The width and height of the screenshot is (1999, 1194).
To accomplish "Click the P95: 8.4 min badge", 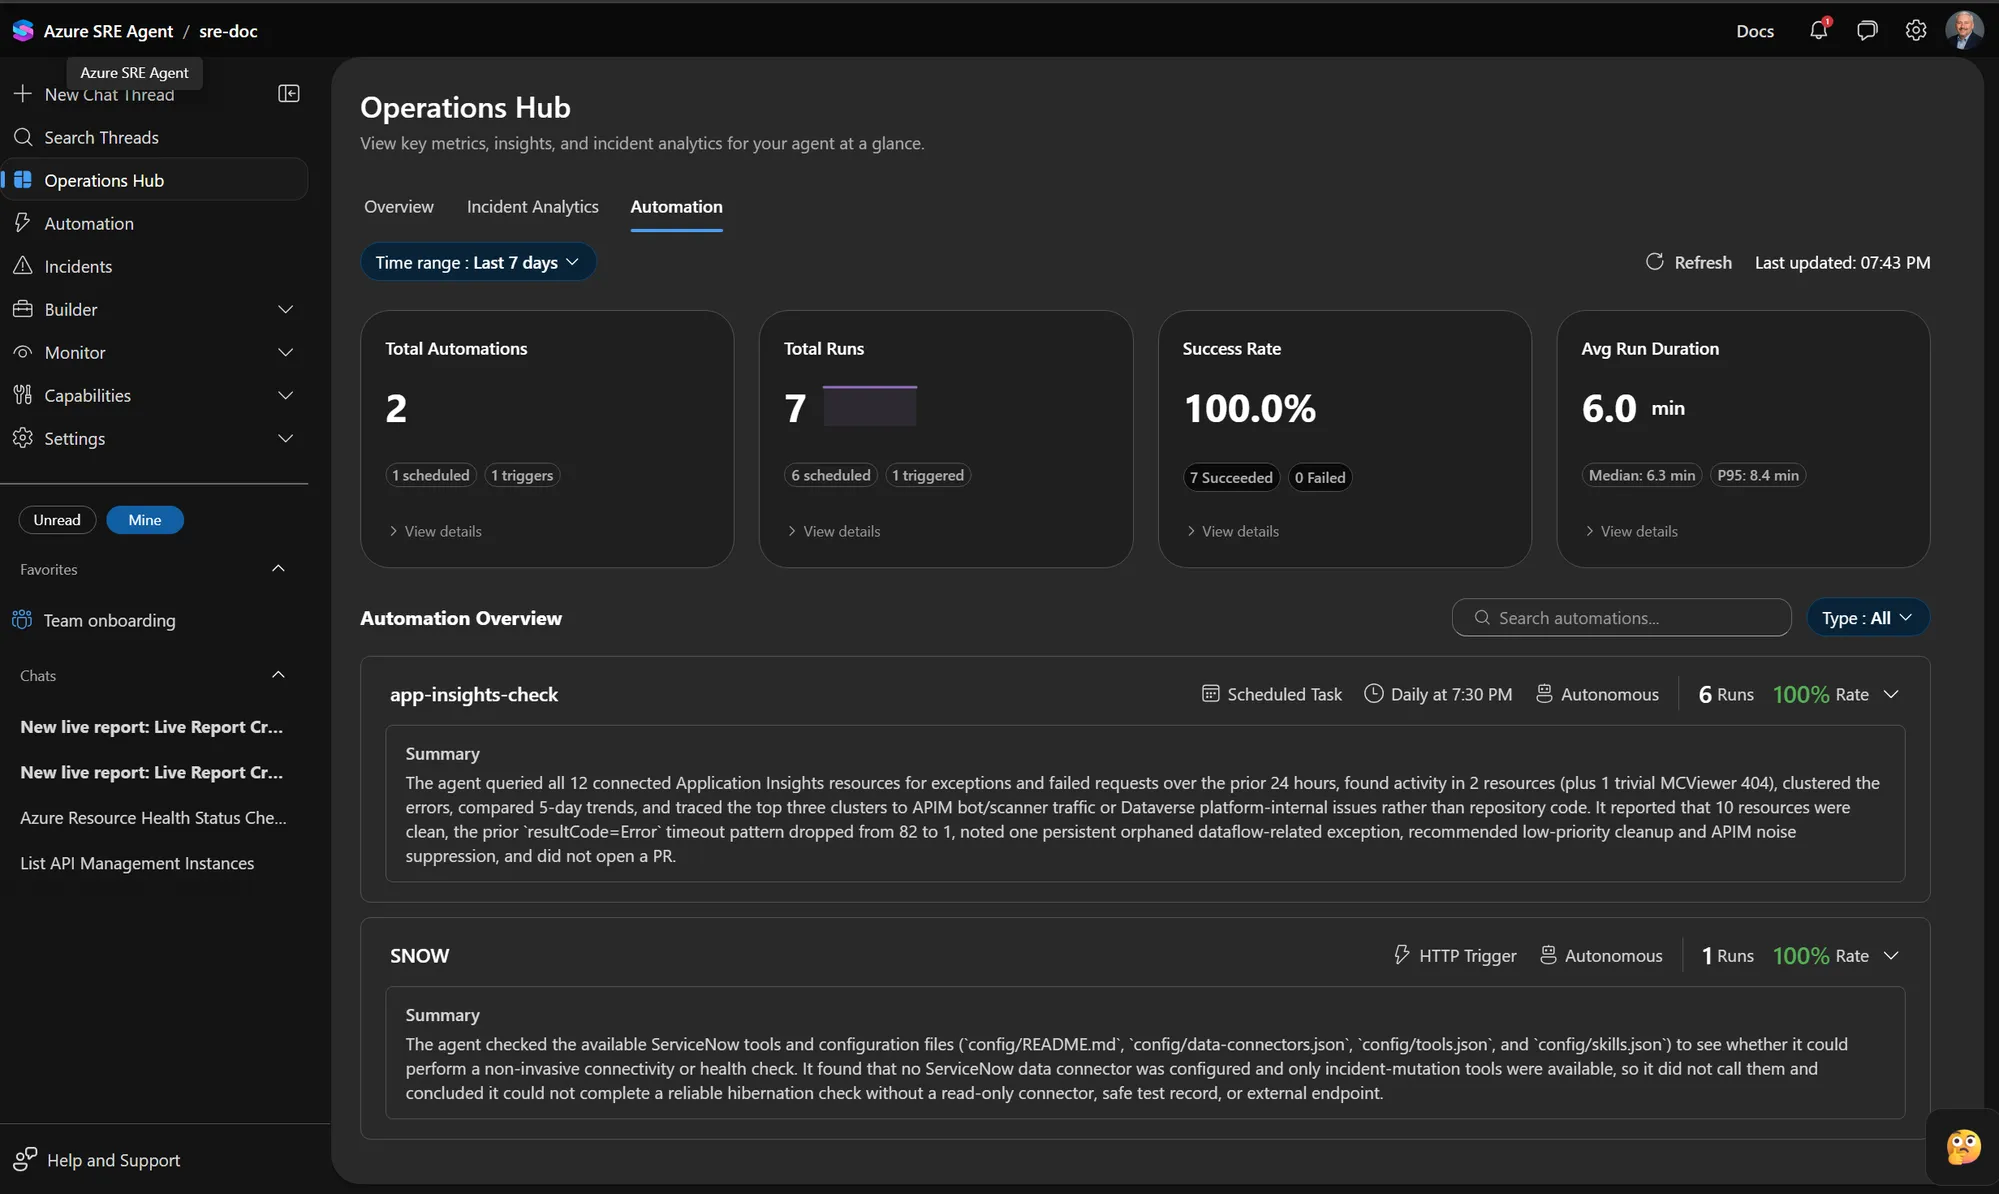I will (1758, 475).
